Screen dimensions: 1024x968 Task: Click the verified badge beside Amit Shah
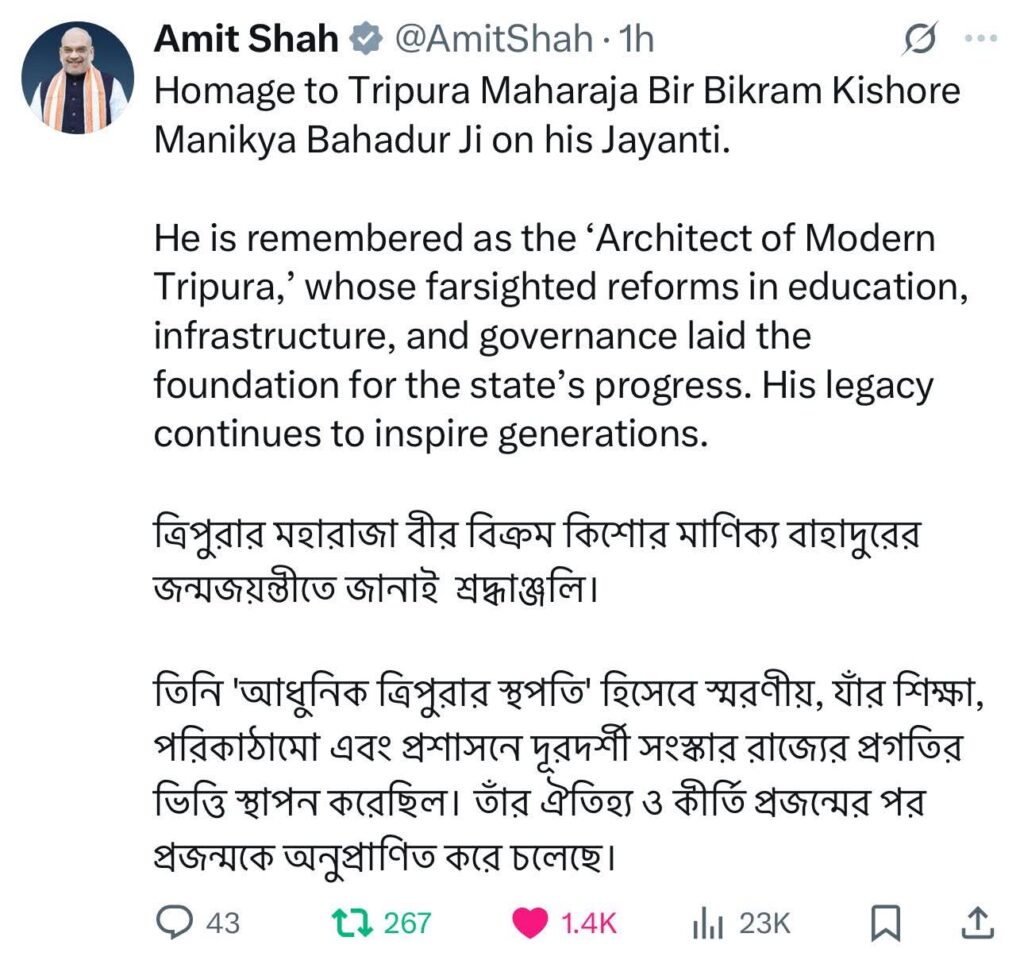coord(366,39)
